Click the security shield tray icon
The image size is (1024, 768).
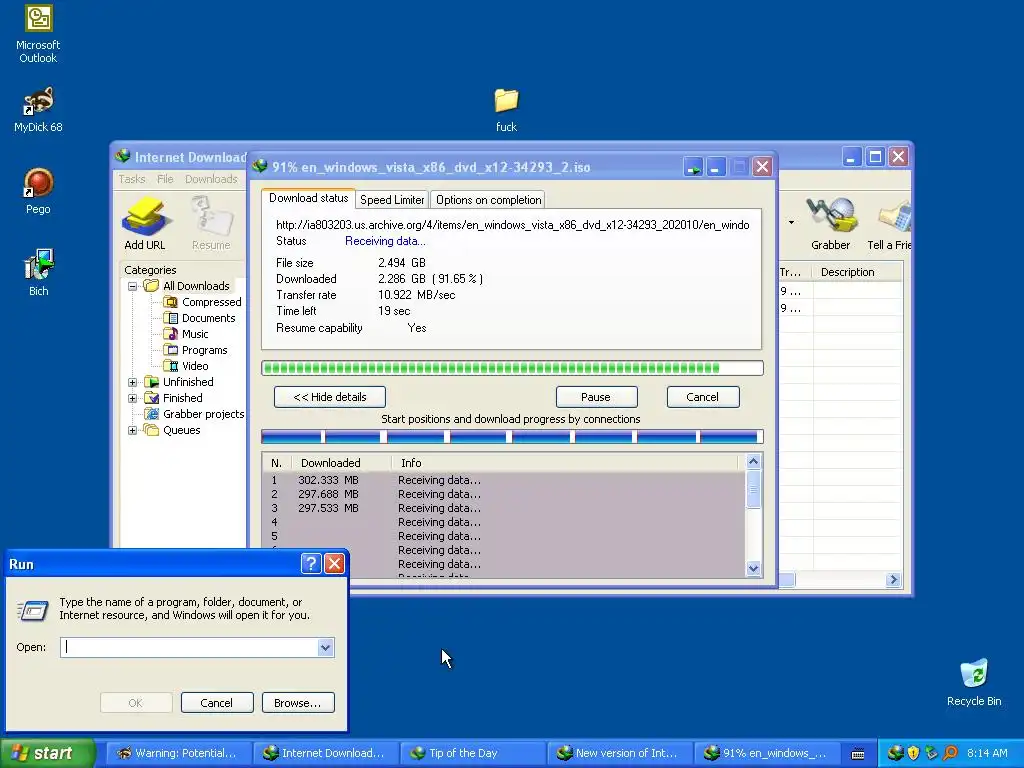tap(913, 753)
